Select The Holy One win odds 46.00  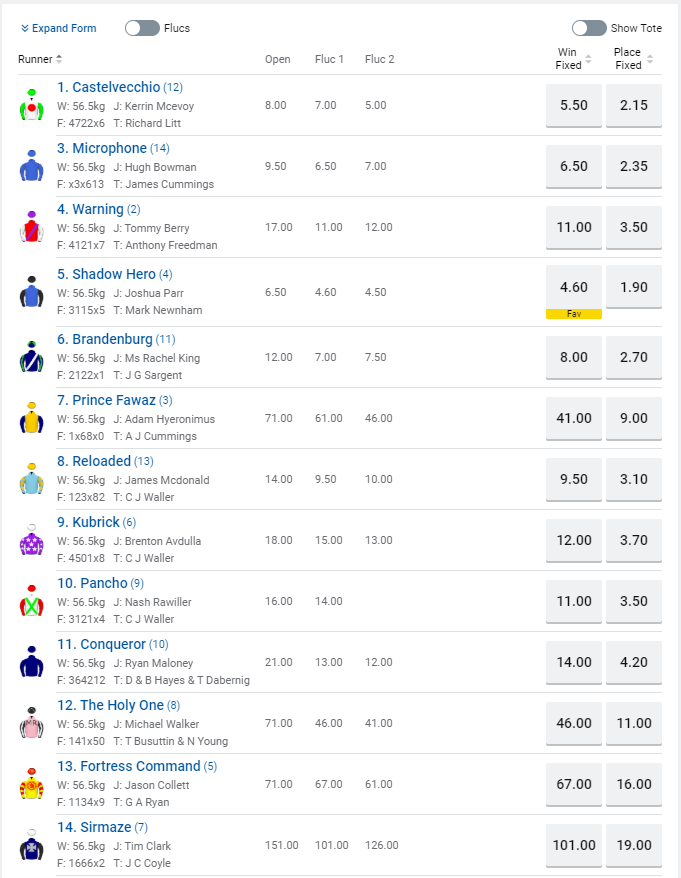tap(574, 723)
